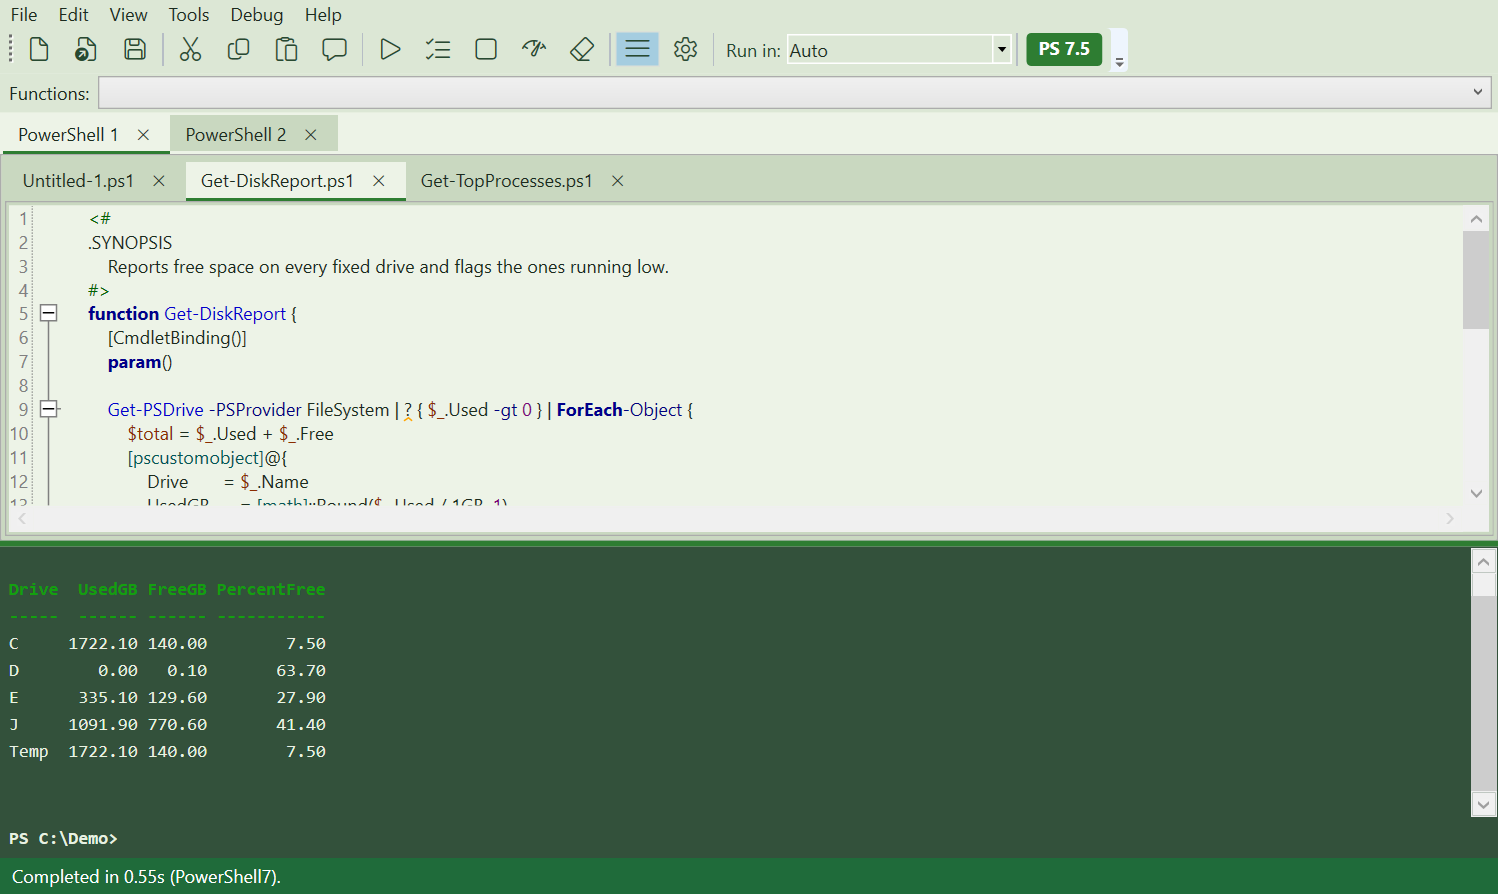Click editor scrollbar up arrow

1476,219
